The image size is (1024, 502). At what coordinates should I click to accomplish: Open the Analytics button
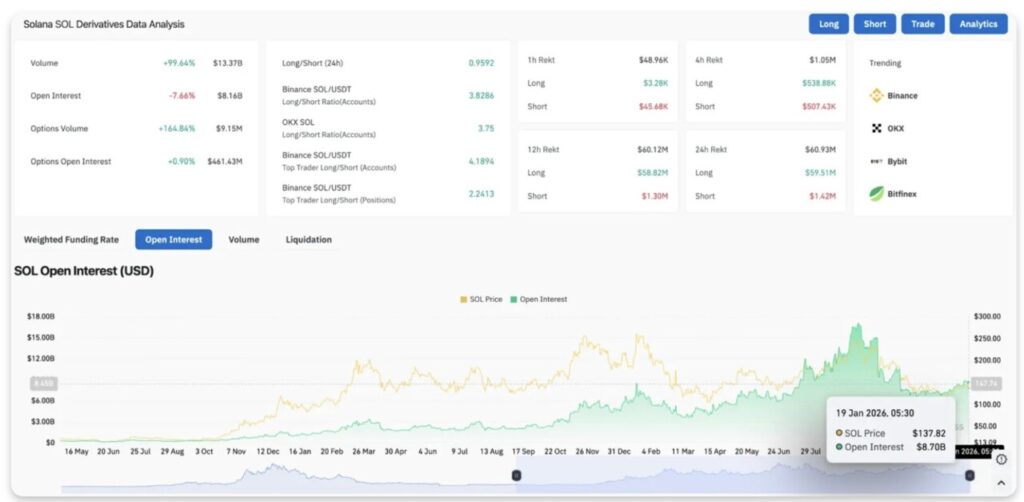(x=978, y=24)
